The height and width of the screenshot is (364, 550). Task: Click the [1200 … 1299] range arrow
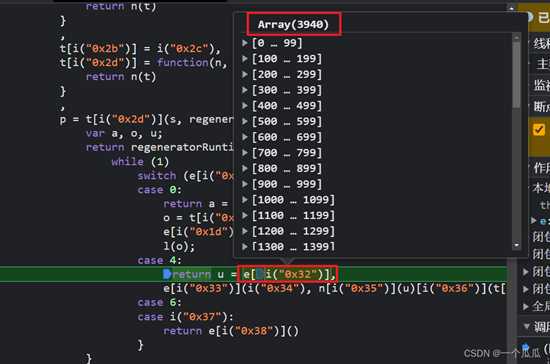point(245,231)
